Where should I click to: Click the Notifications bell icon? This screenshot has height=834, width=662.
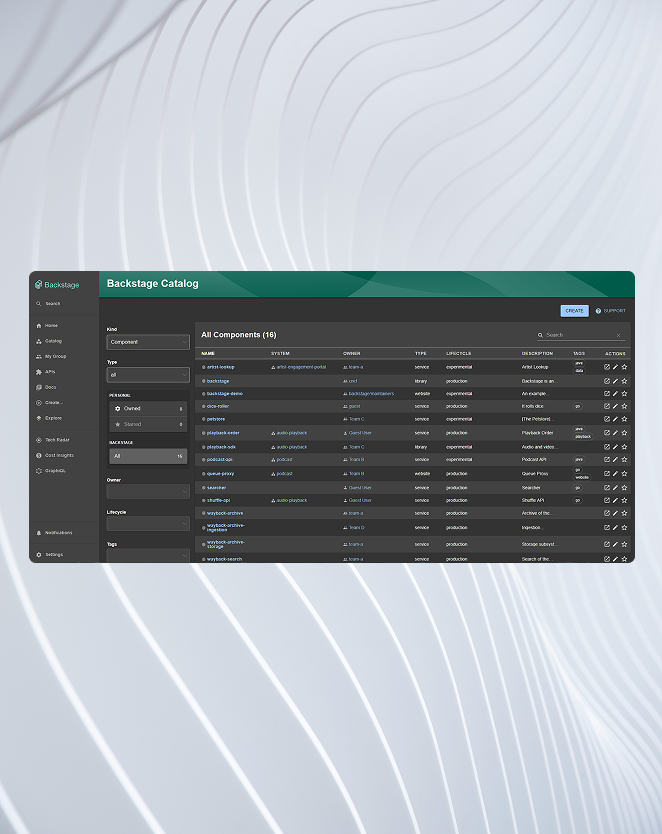coord(39,532)
